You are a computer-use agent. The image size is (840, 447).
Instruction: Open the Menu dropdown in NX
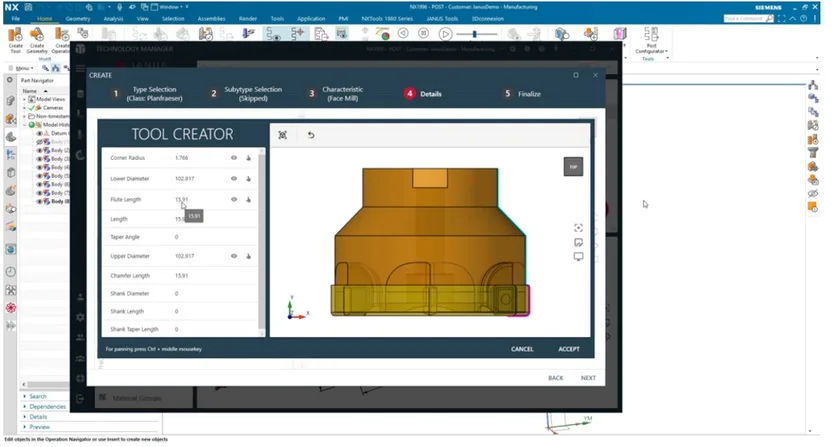point(21,68)
